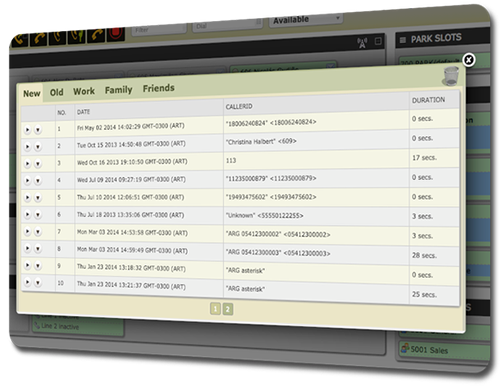Open the Family voicemail folder tab
Image resolution: width=500 pixels, height=391 pixels.
119,90
